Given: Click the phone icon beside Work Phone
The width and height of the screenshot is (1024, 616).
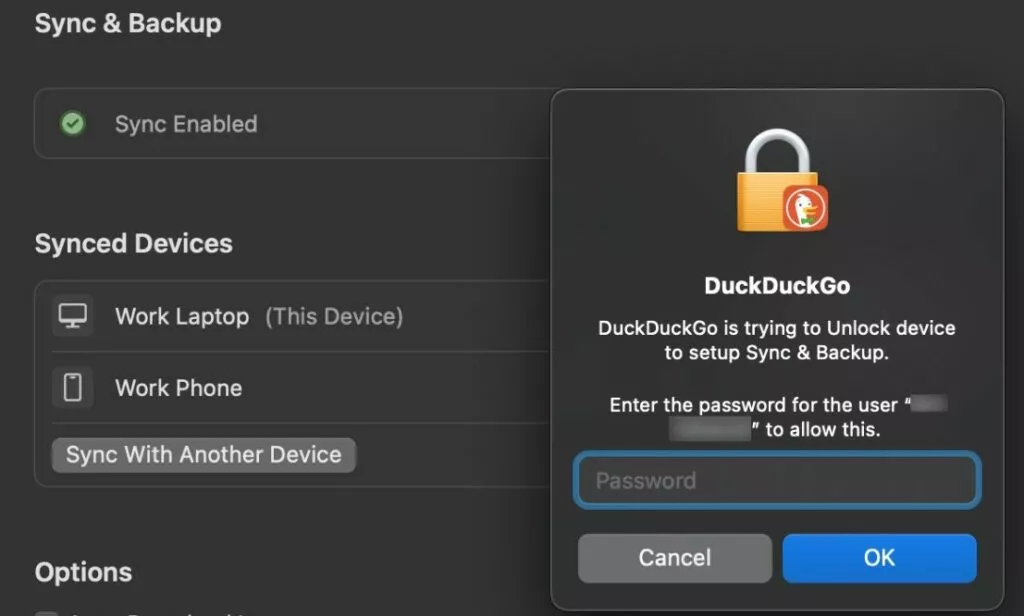Looking at the screenshot, I should [x=73, y=388].
